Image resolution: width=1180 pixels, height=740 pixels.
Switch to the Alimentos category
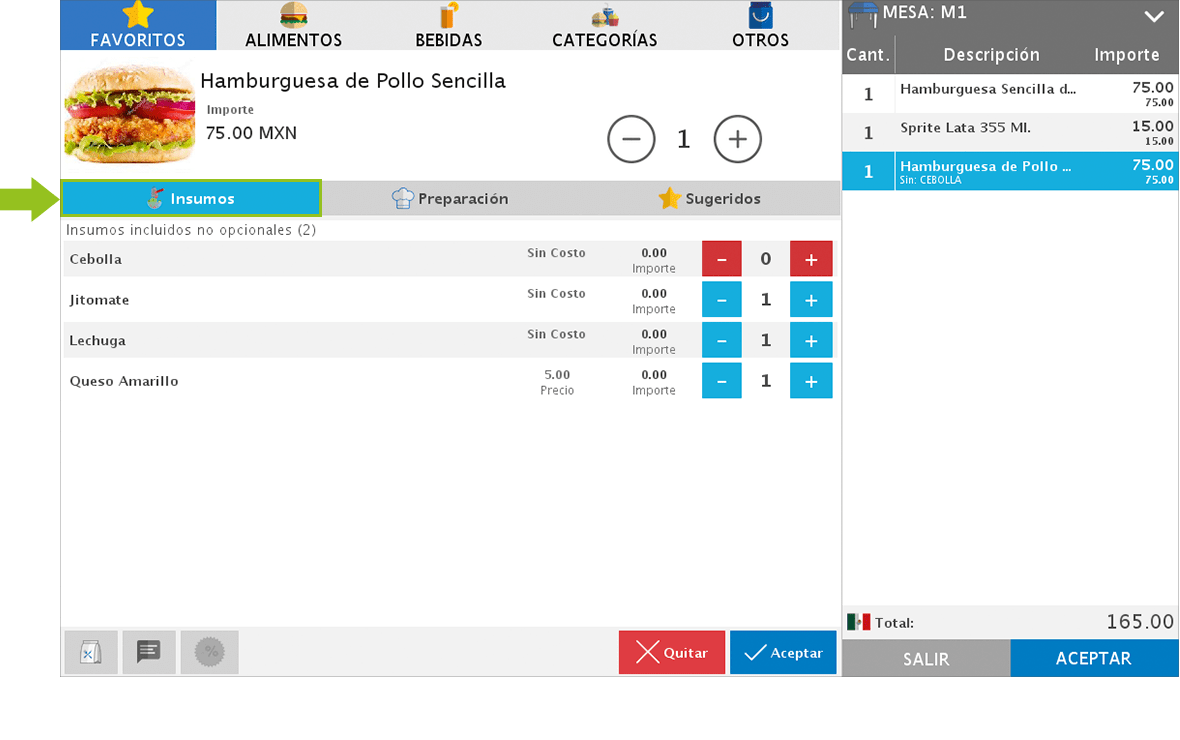click(x=293, y=26)
